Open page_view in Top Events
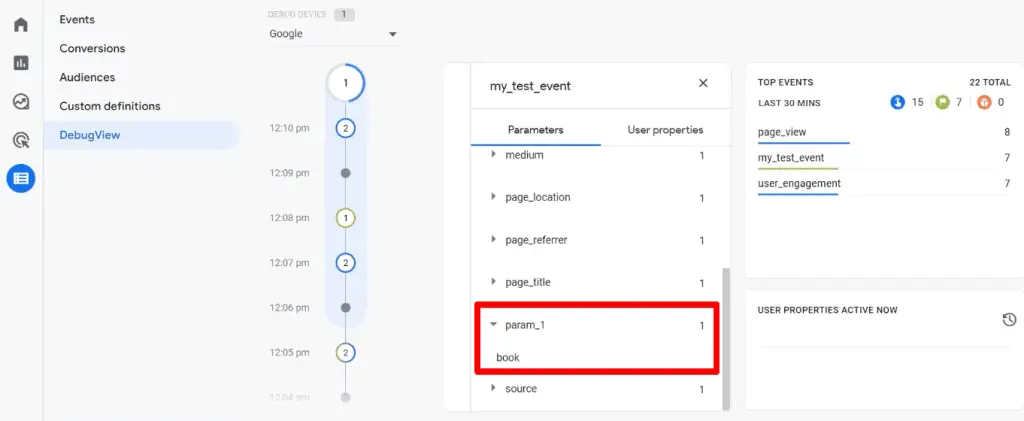1024x421 pixels. coord(782,132)
